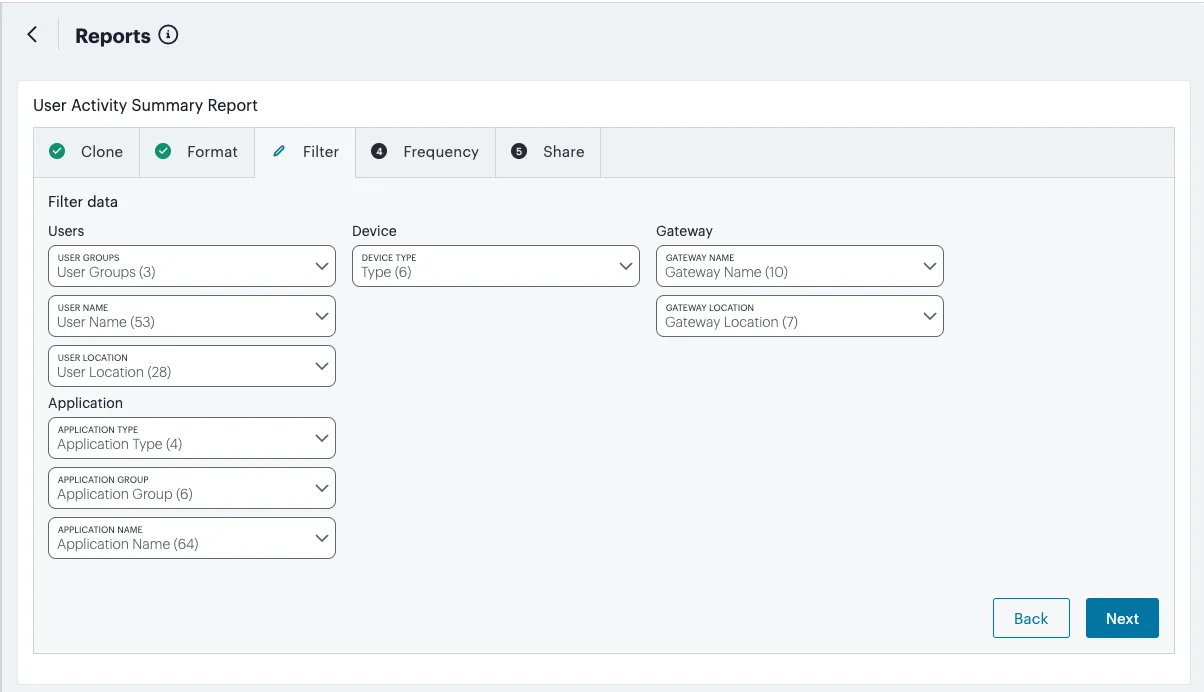The height and width of the screenshot is (692, 1204).
Task: Click the Next button
Action: pos(1122,618)
